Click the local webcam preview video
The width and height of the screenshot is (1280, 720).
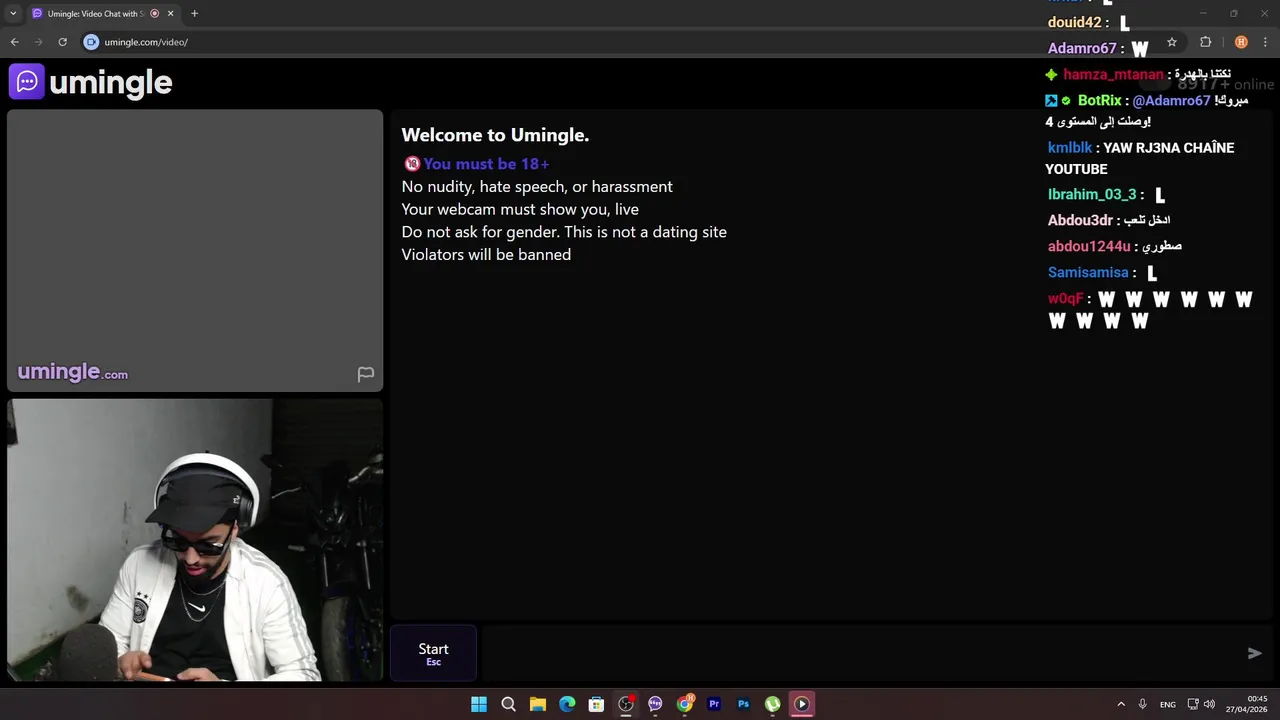tap(195, 540)
